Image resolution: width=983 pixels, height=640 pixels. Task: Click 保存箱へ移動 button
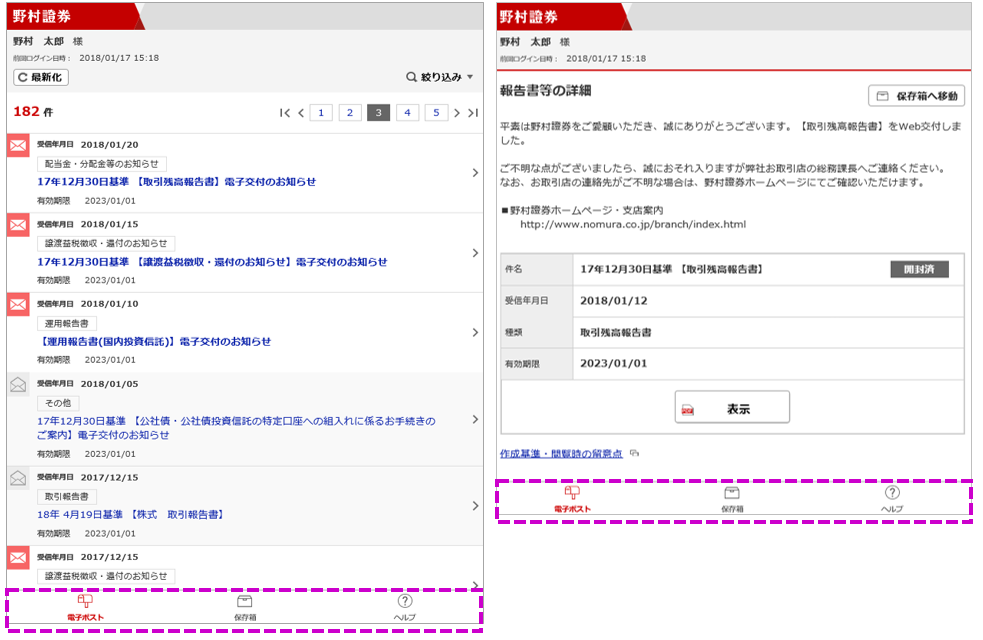917,96
